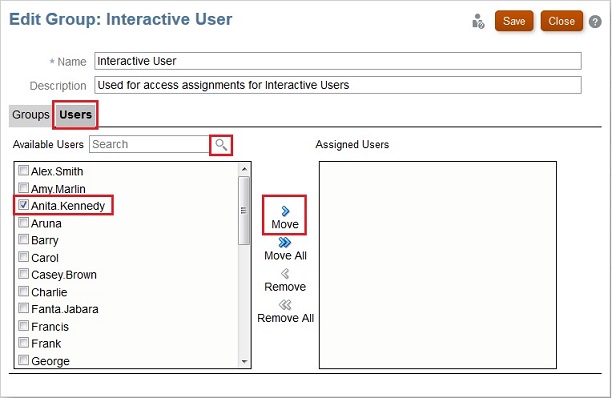Image resolution: width=612 pixels, height=398 pixels.
Task: Select the Casey.Brown name text
Action: point(64,275)
